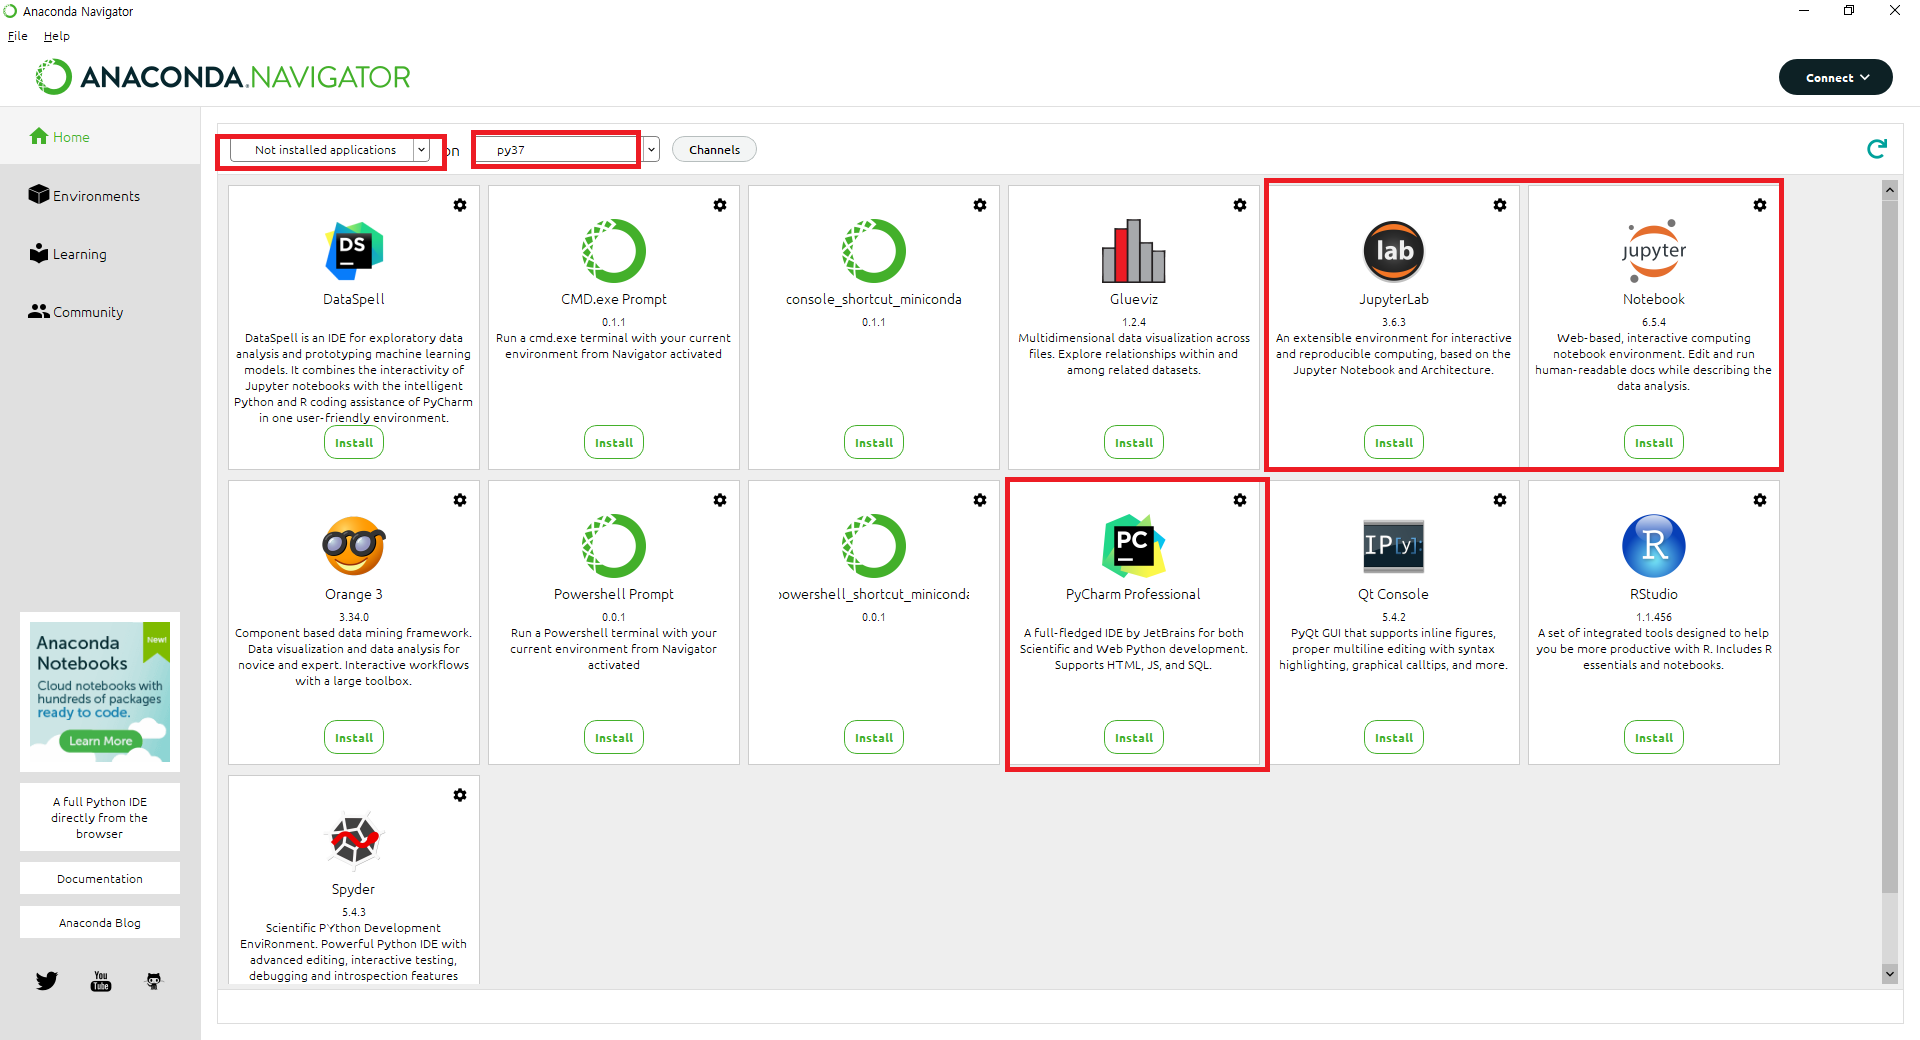This screenshot has width=1920, height=1040.
Task: Open the Help menu
Action: pyautogui.click(x=57, y=36)
